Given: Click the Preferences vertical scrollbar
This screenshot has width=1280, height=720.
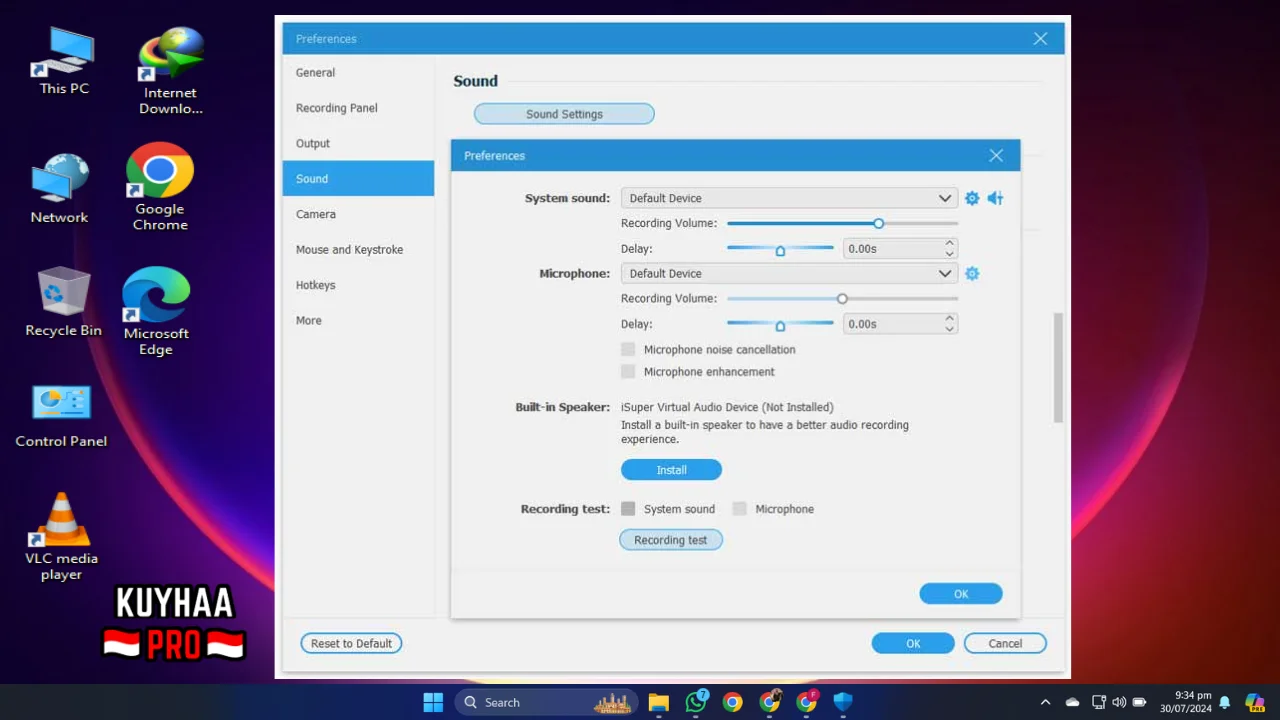Looking at the screenshot, I should [1058, 368].
